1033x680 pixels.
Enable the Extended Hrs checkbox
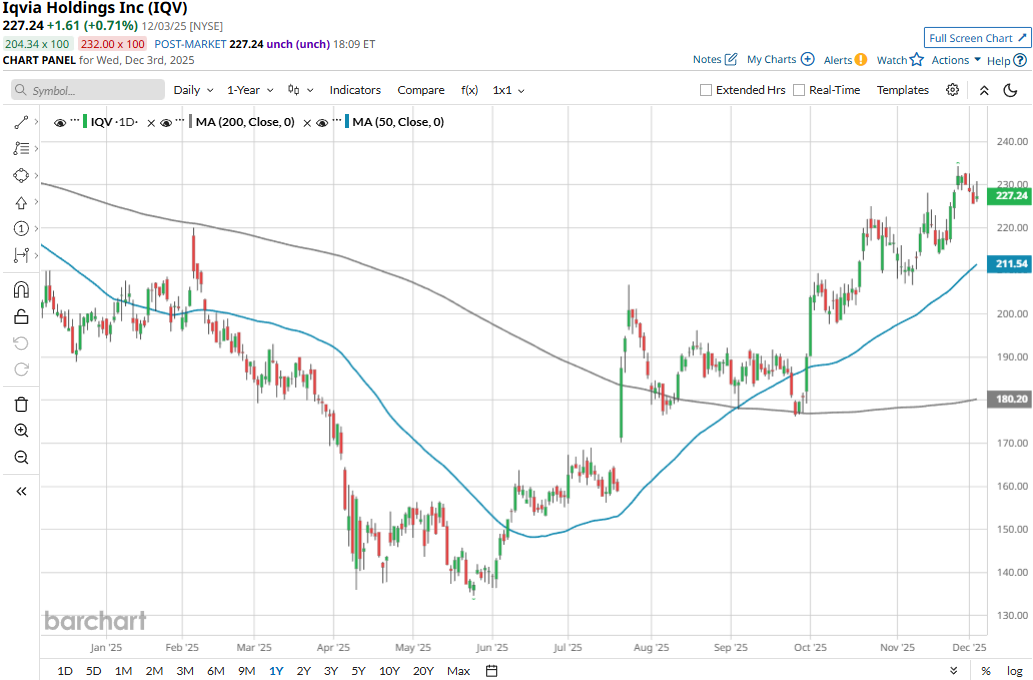click(706, 90)
